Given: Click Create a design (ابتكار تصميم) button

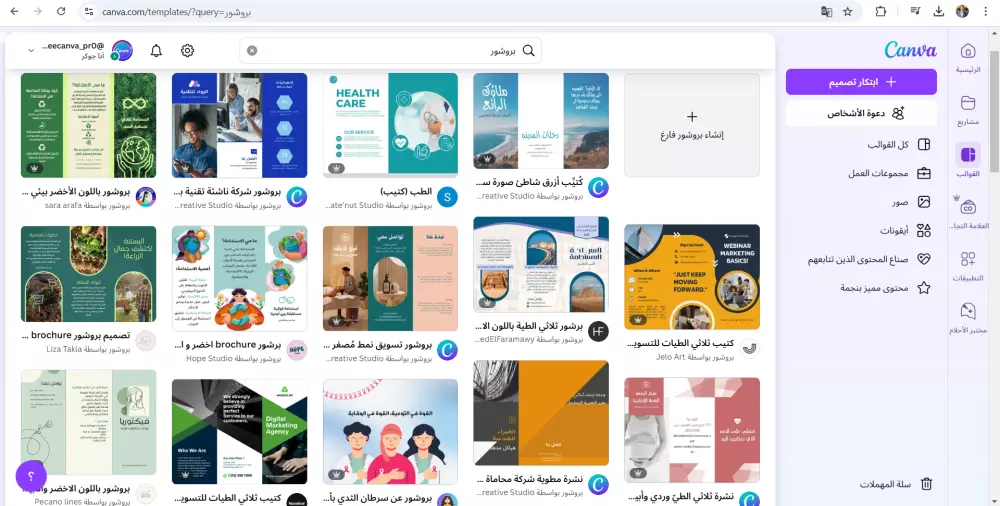Looking at the screenshot, I should pos(861,82).
